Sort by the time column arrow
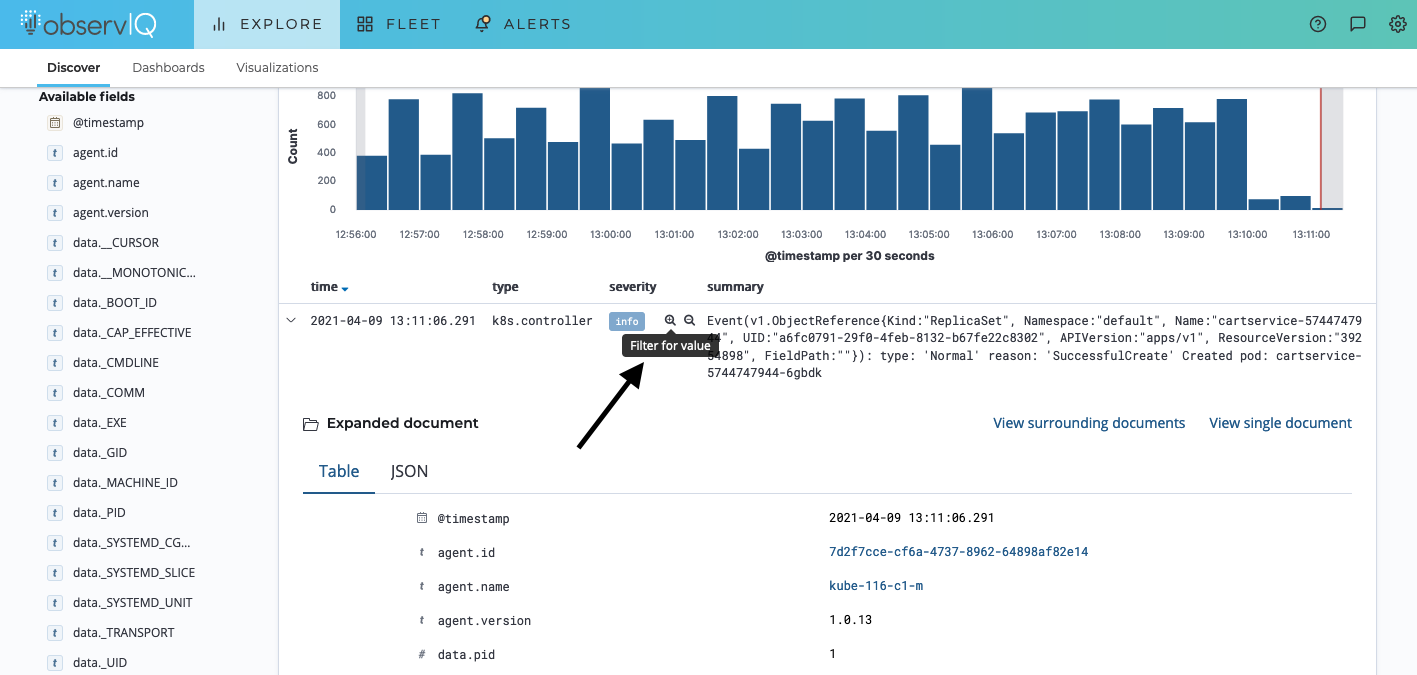The height and width of the screenshot is (675, 1417). click(x=345, y=289)
